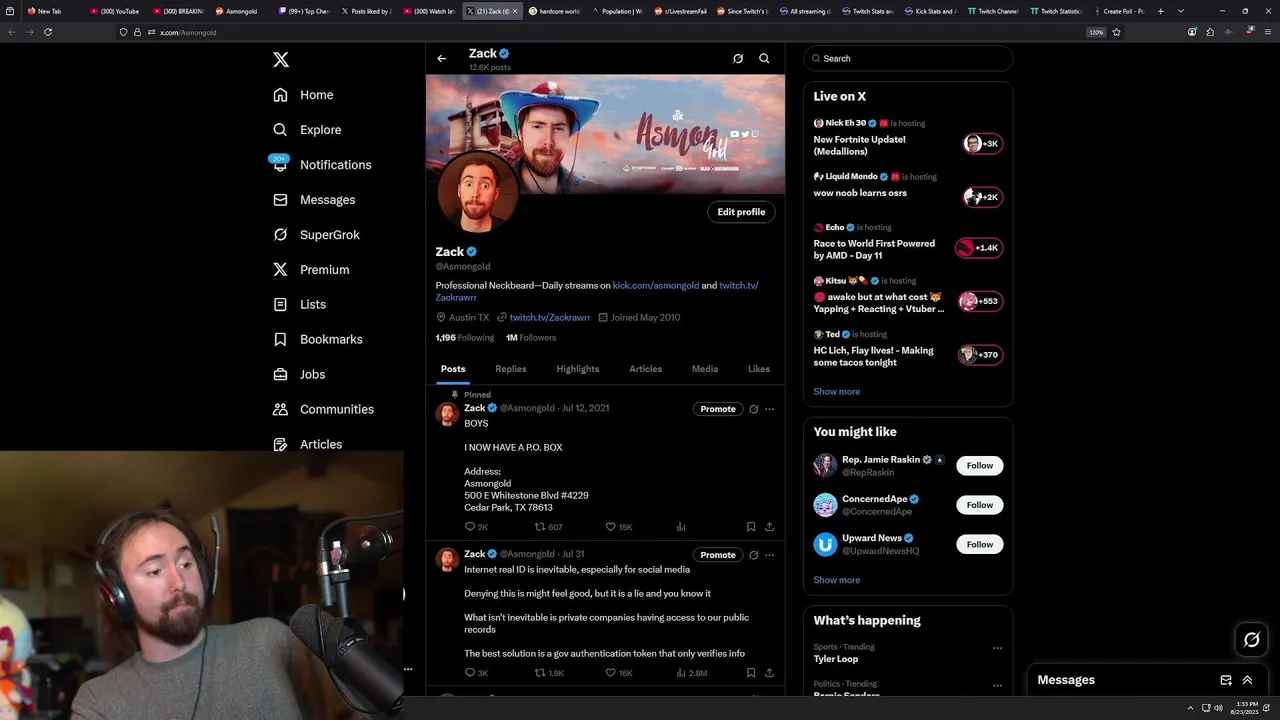Click the Edit profile button

pos(741,212)
